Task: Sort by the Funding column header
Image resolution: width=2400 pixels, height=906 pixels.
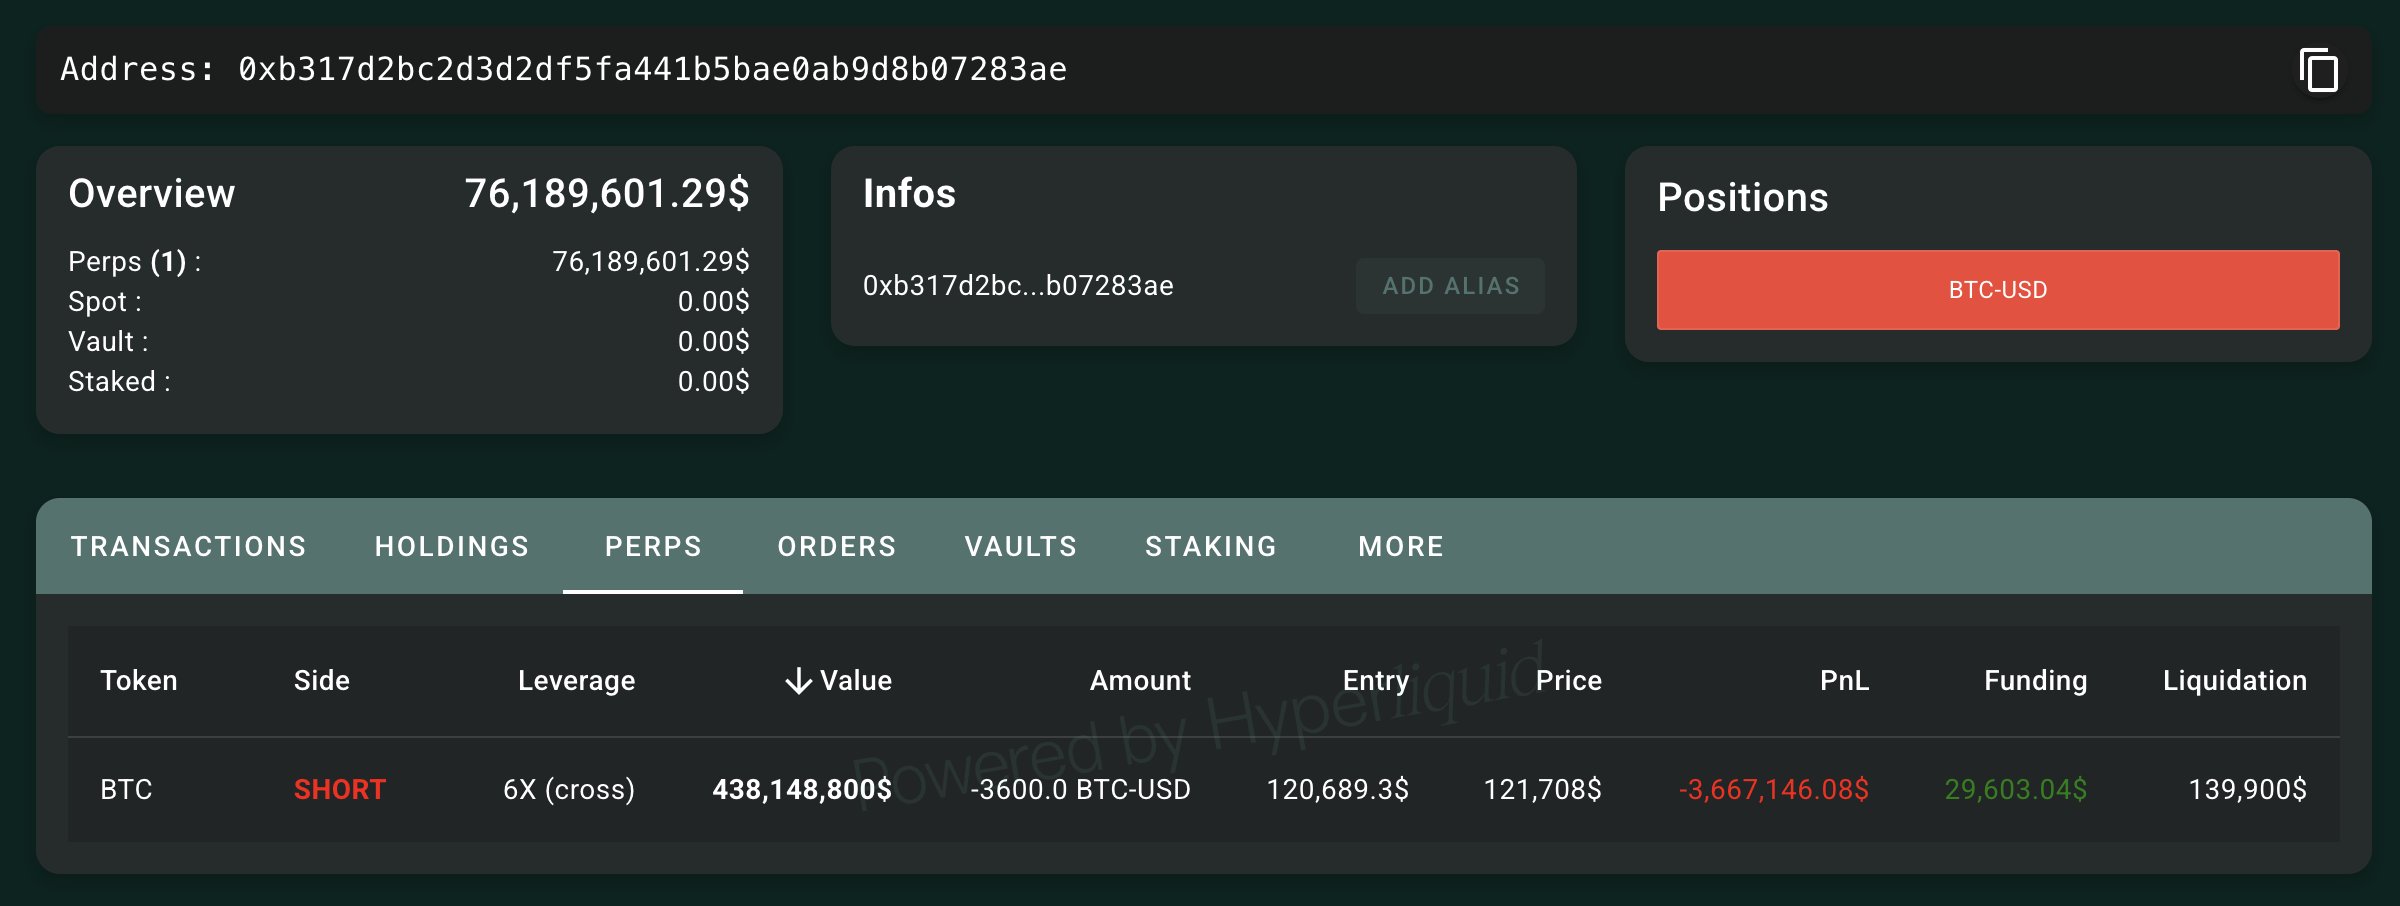Action: pos(2035,681)
